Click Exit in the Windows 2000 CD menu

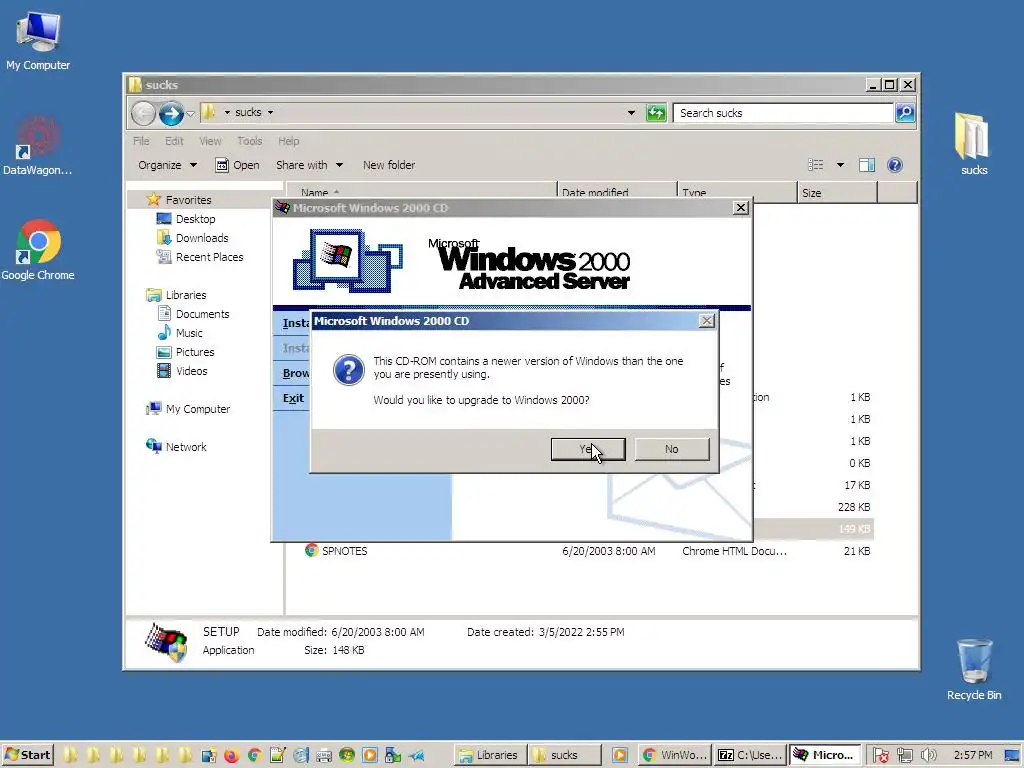tap(293, 398)
